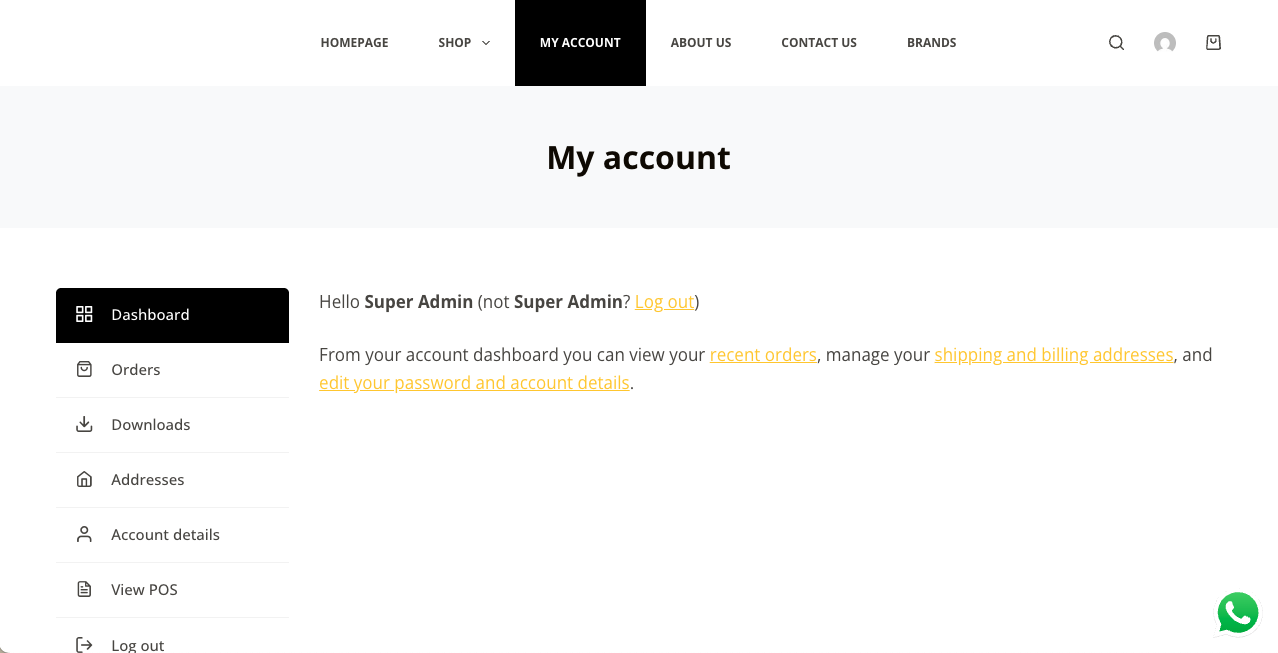Click the "recent orders" link
Viewport: 1278px width, 653px height.
coord(763,355)
